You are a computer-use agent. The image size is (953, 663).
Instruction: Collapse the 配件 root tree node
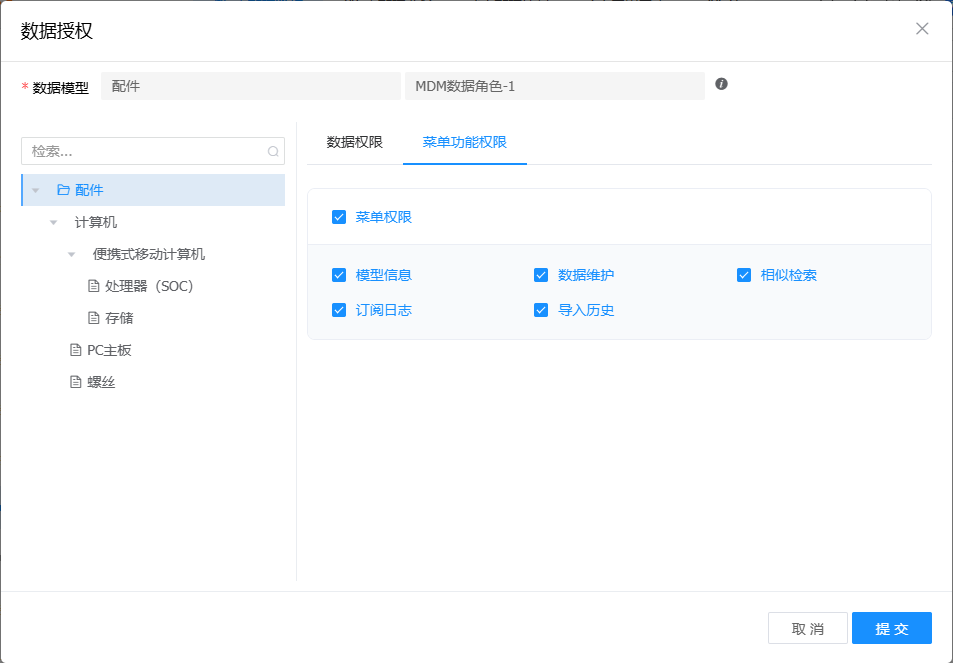pyautogui.click(x=36, y=190)
